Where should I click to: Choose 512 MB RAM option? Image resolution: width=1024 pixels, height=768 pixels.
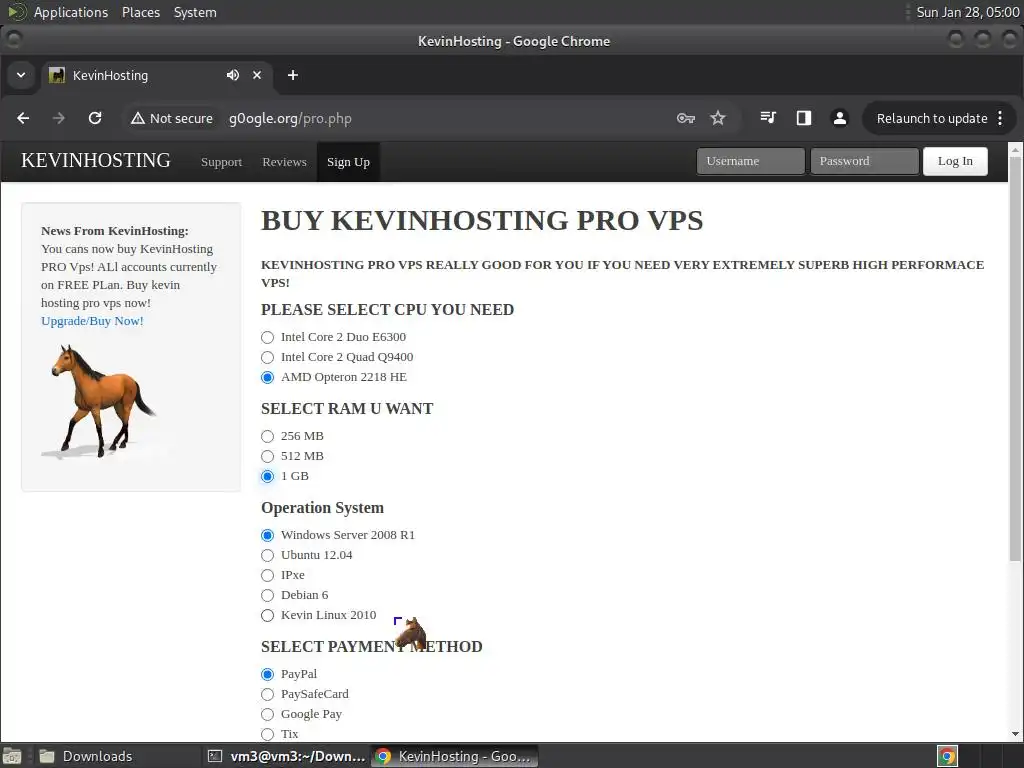[267, 456]
